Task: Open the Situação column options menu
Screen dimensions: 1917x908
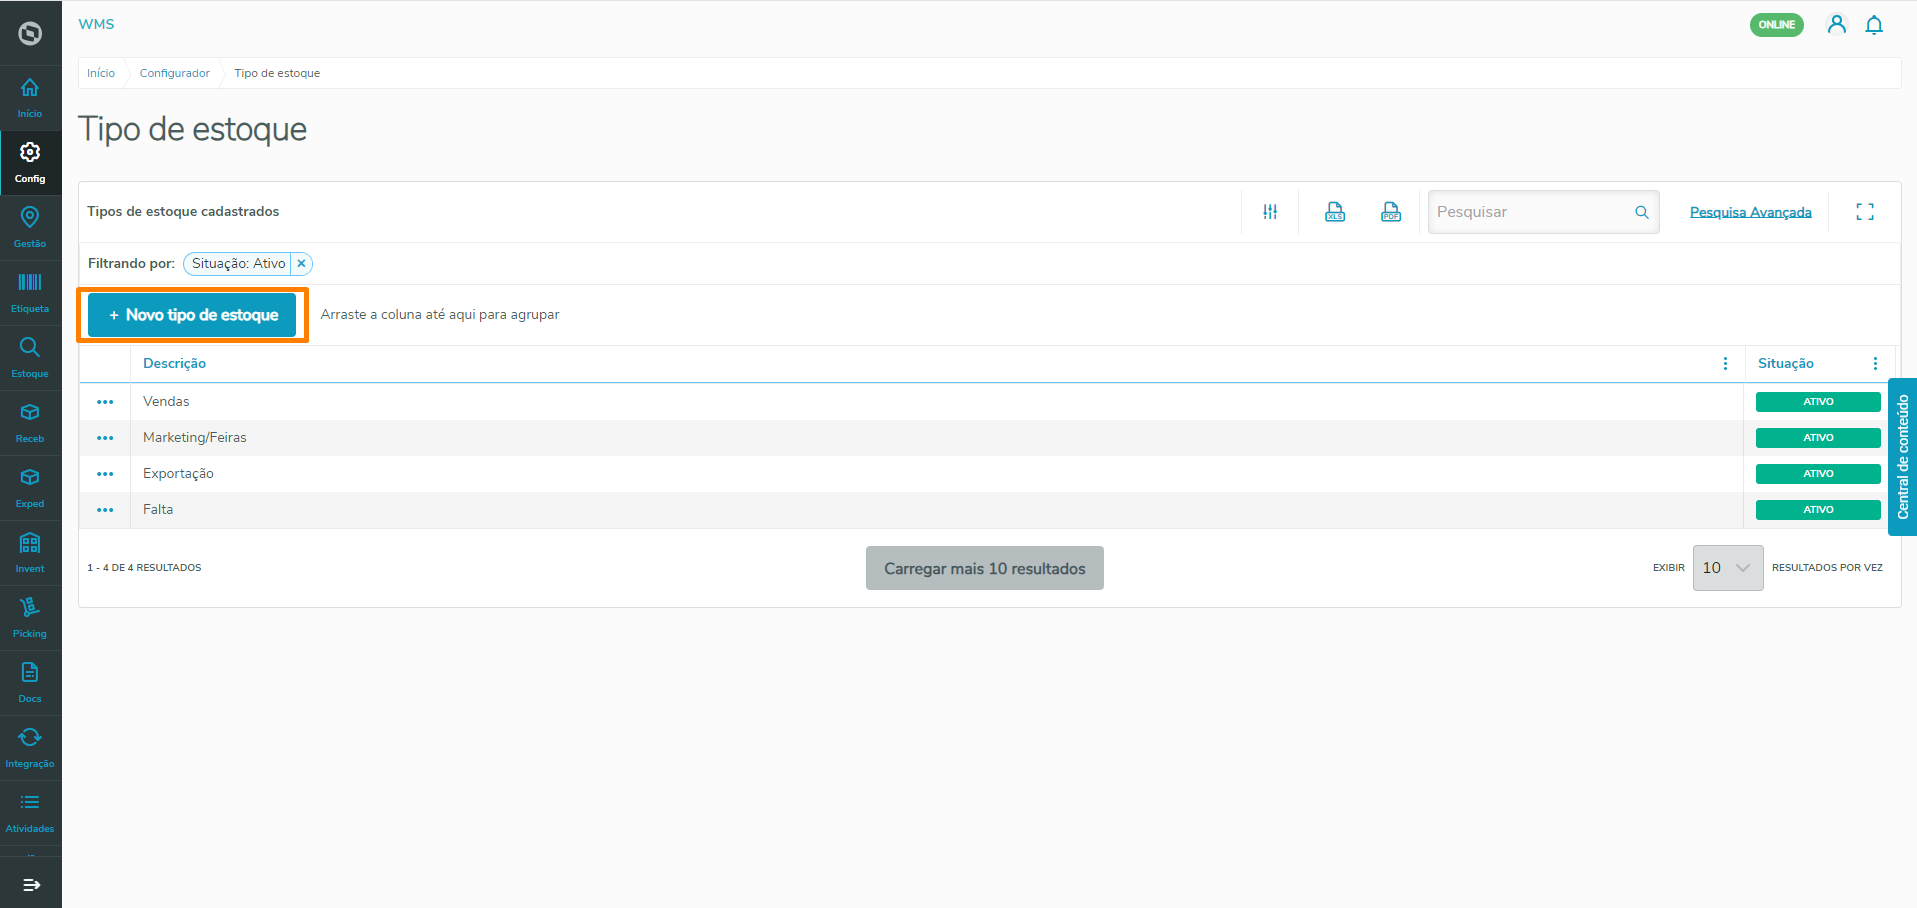Action: pyautogui.click(x=1875, y=364)
